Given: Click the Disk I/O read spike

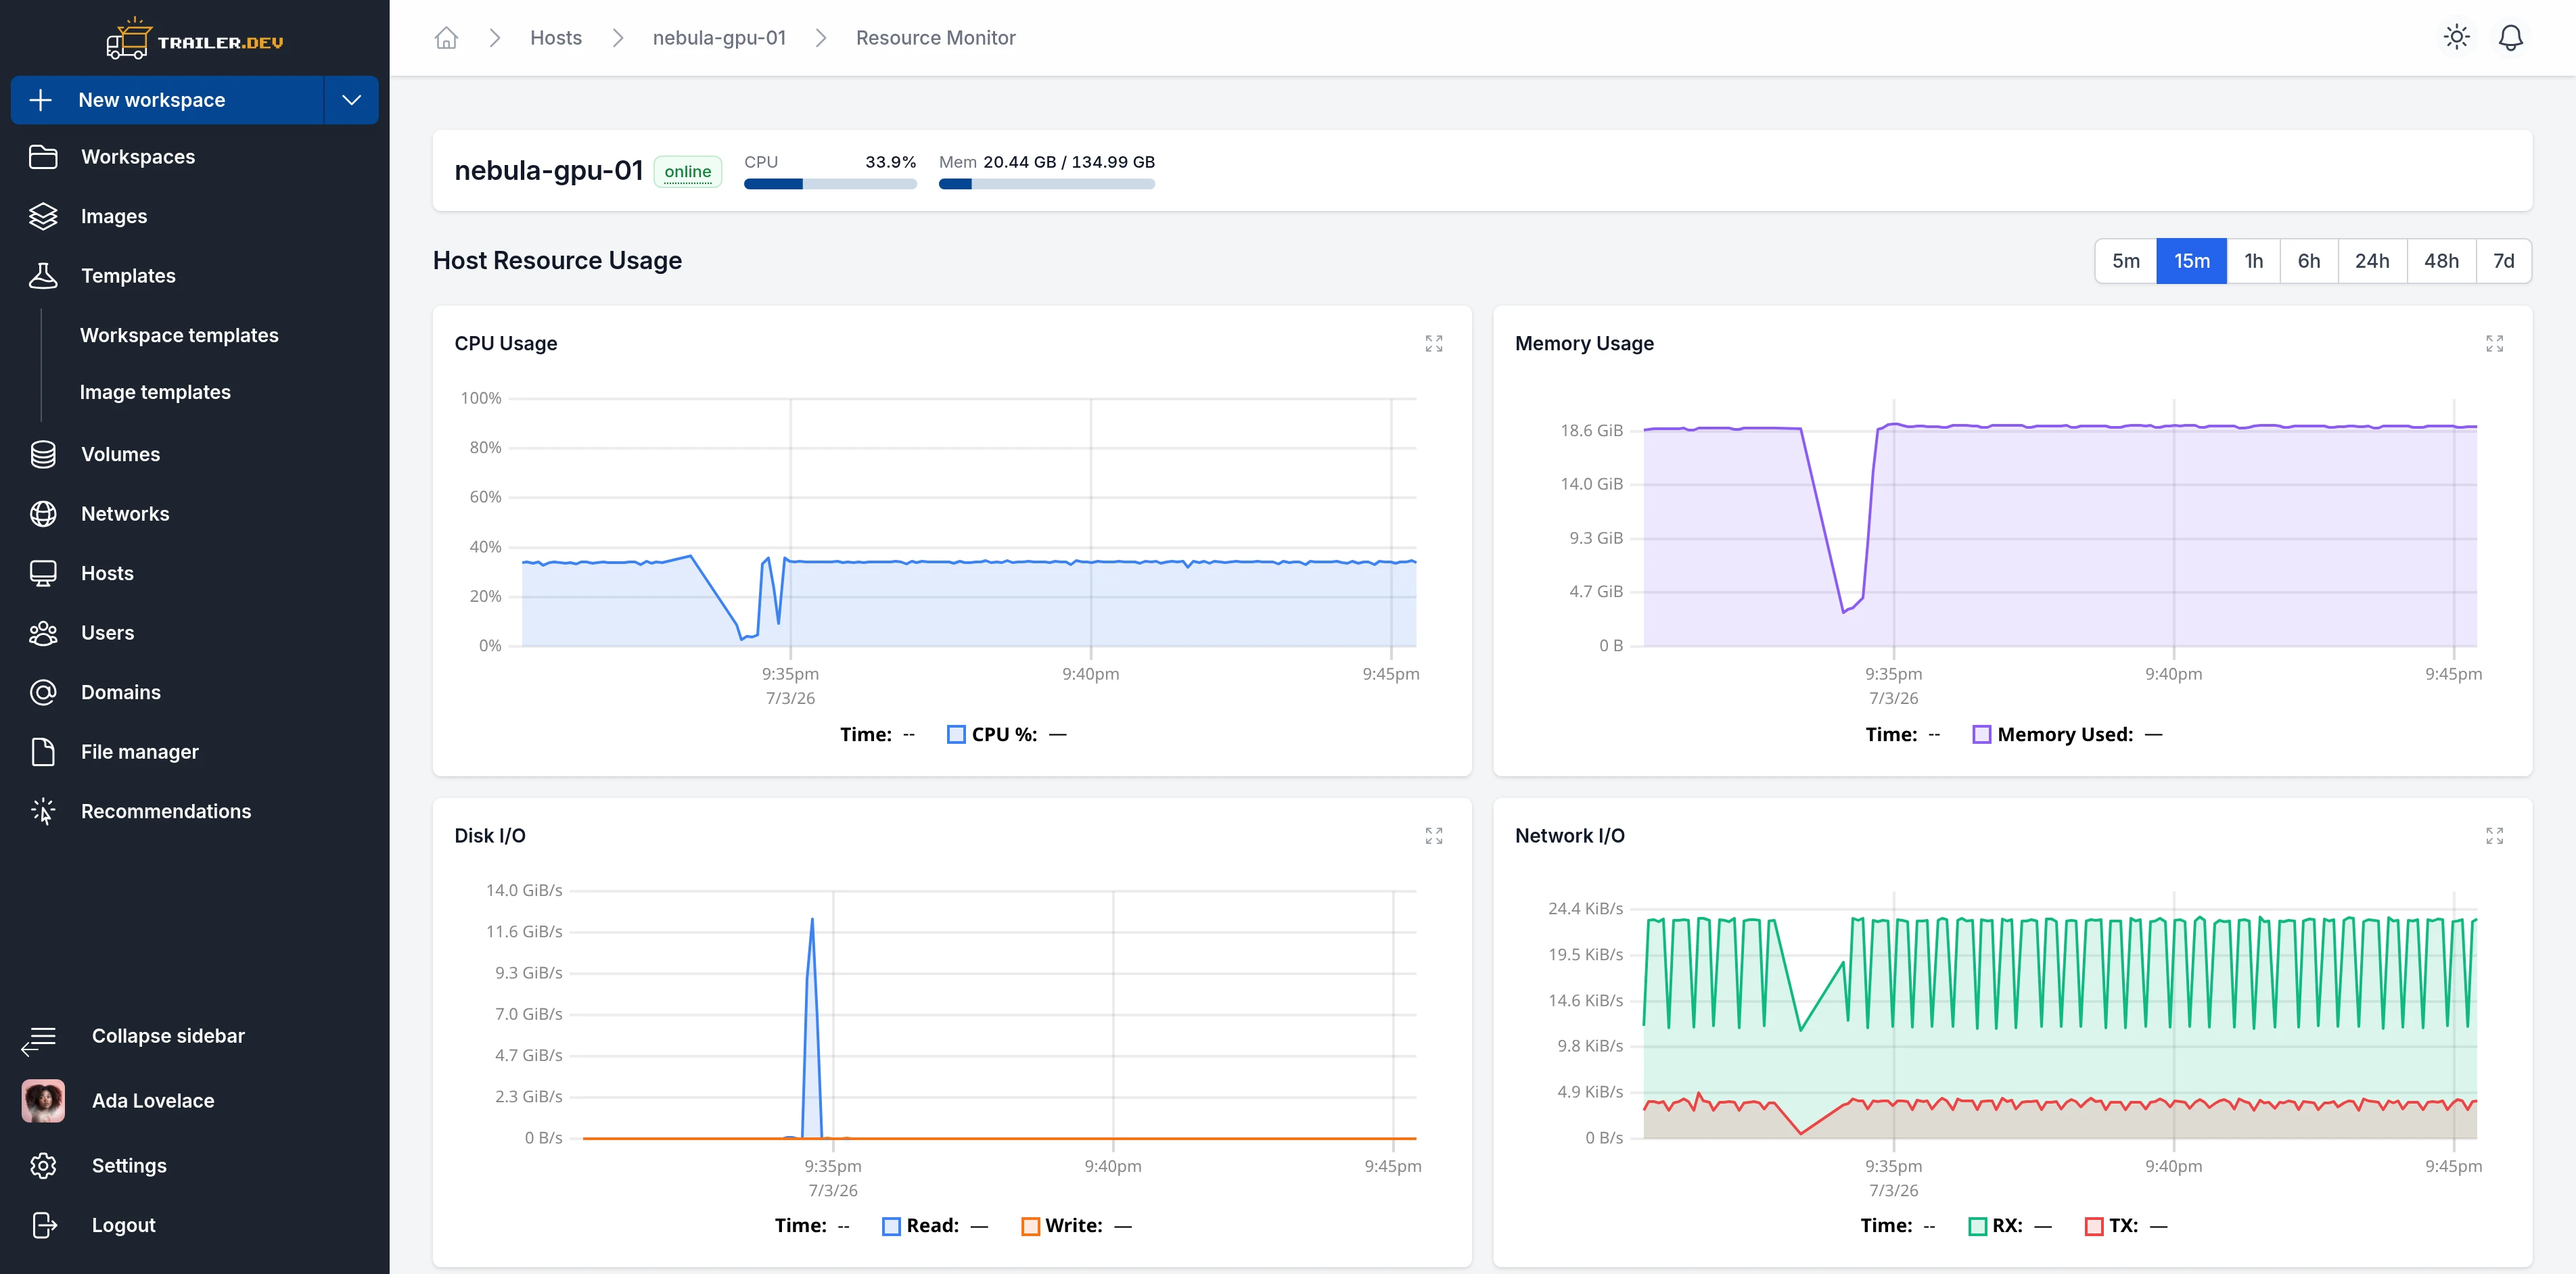Looking at the screenshot, I should point(812,1027).
